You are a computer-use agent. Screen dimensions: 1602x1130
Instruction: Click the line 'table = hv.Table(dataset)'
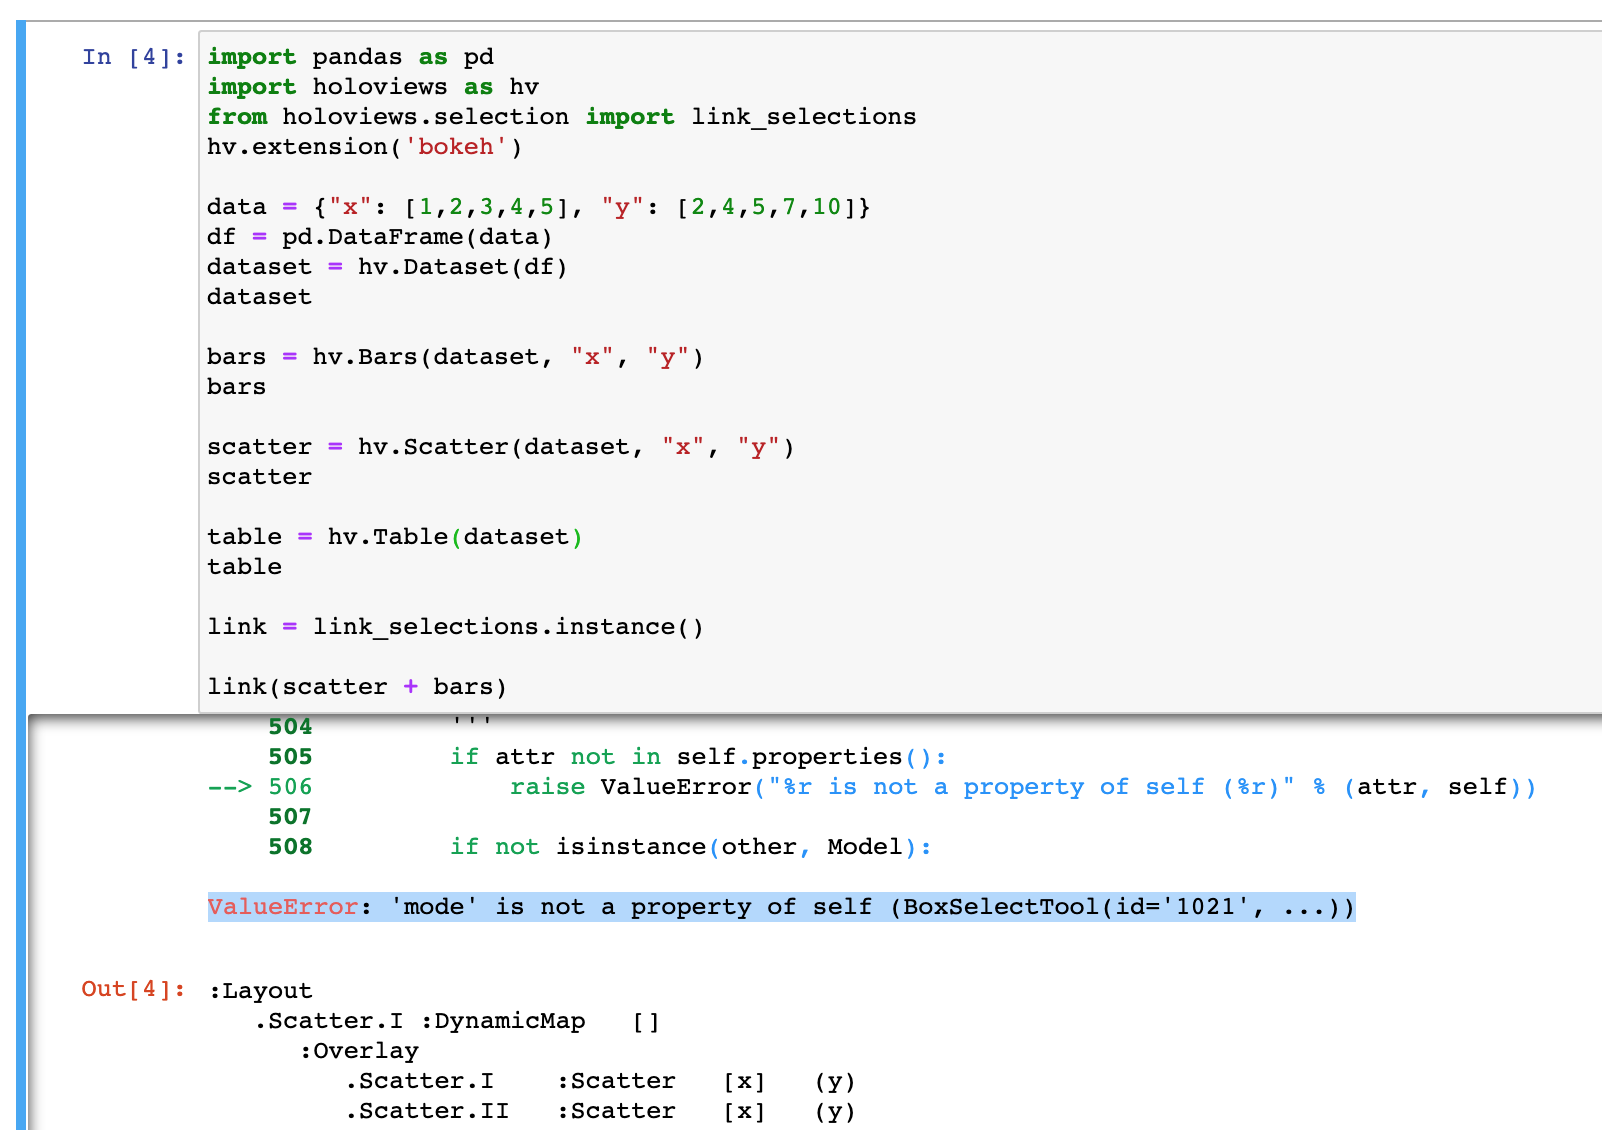[x=395, y=537]
